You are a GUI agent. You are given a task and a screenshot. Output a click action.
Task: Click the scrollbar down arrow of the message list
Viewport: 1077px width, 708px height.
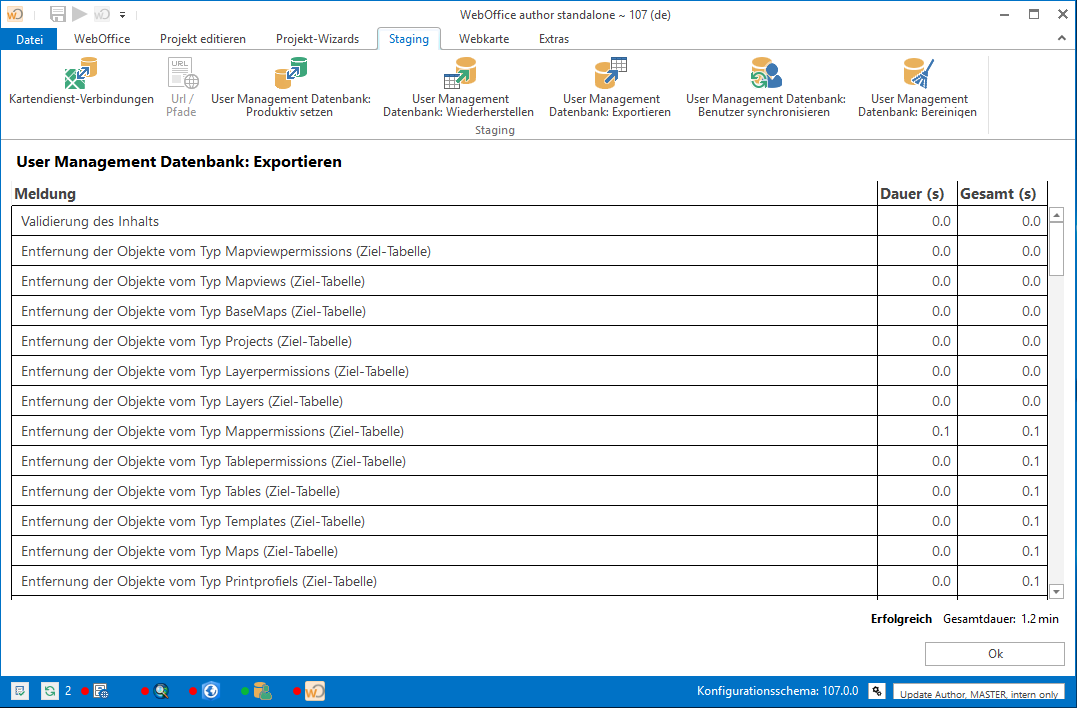click(x=1056, y=591)
